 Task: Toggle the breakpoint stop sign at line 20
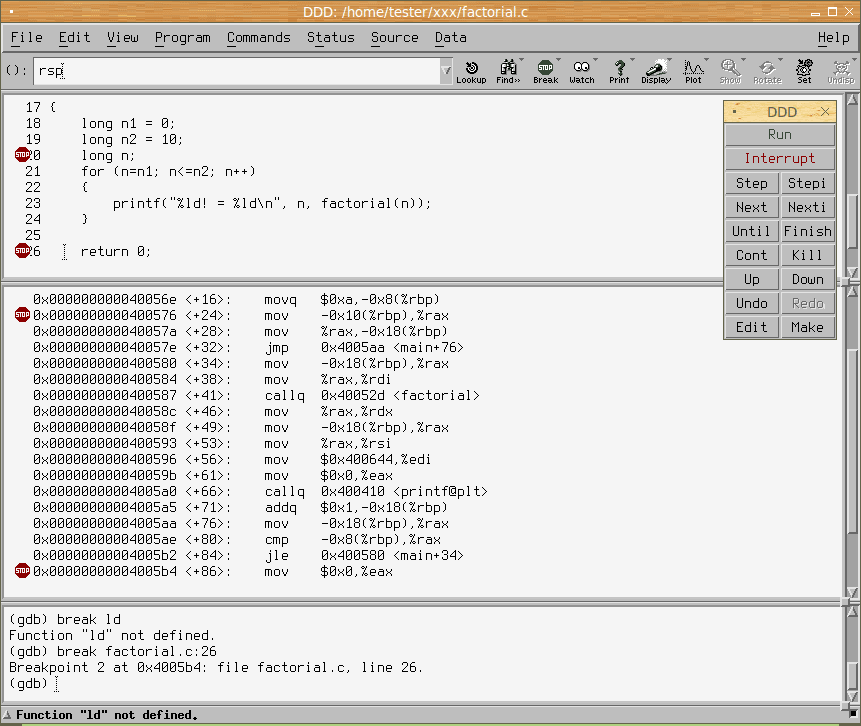click(x=23, y=155)
